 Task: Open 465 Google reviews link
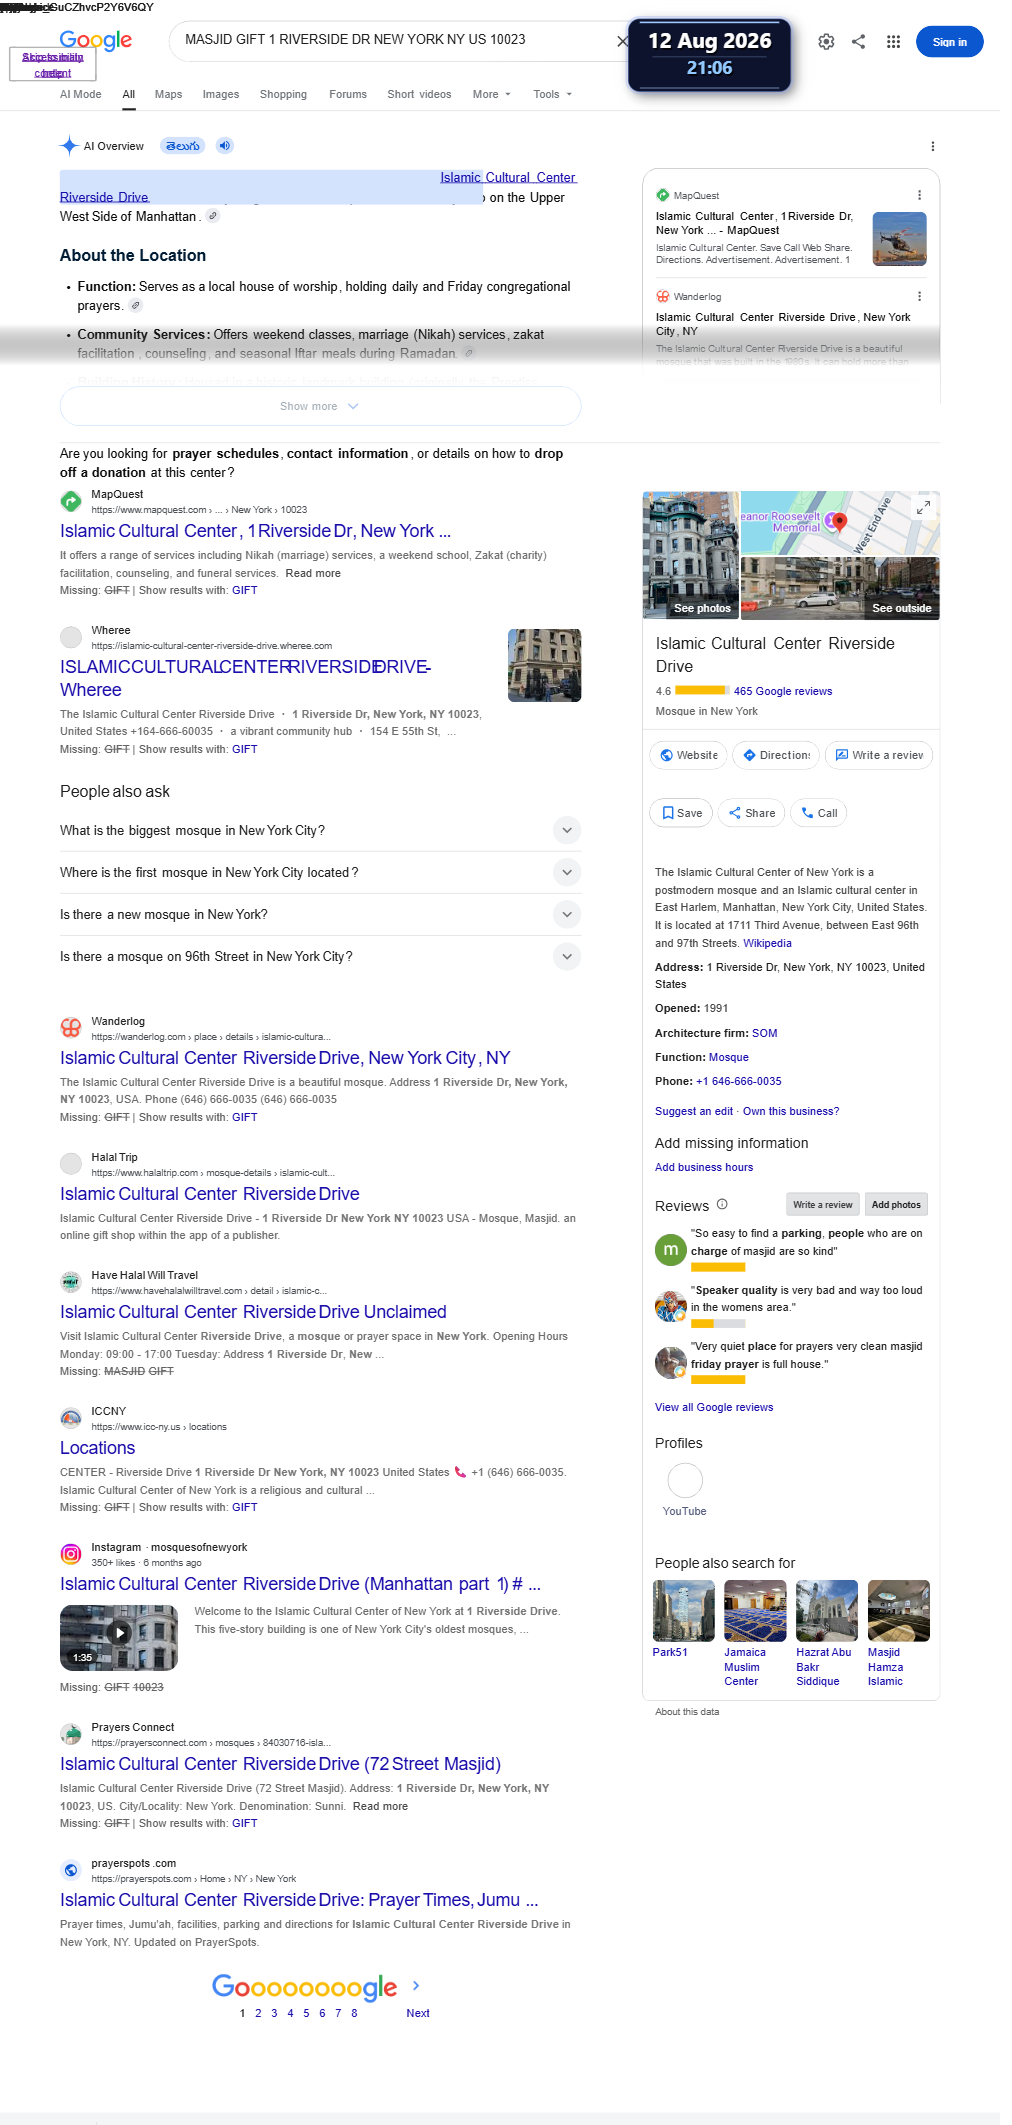[x=783, y=691]
